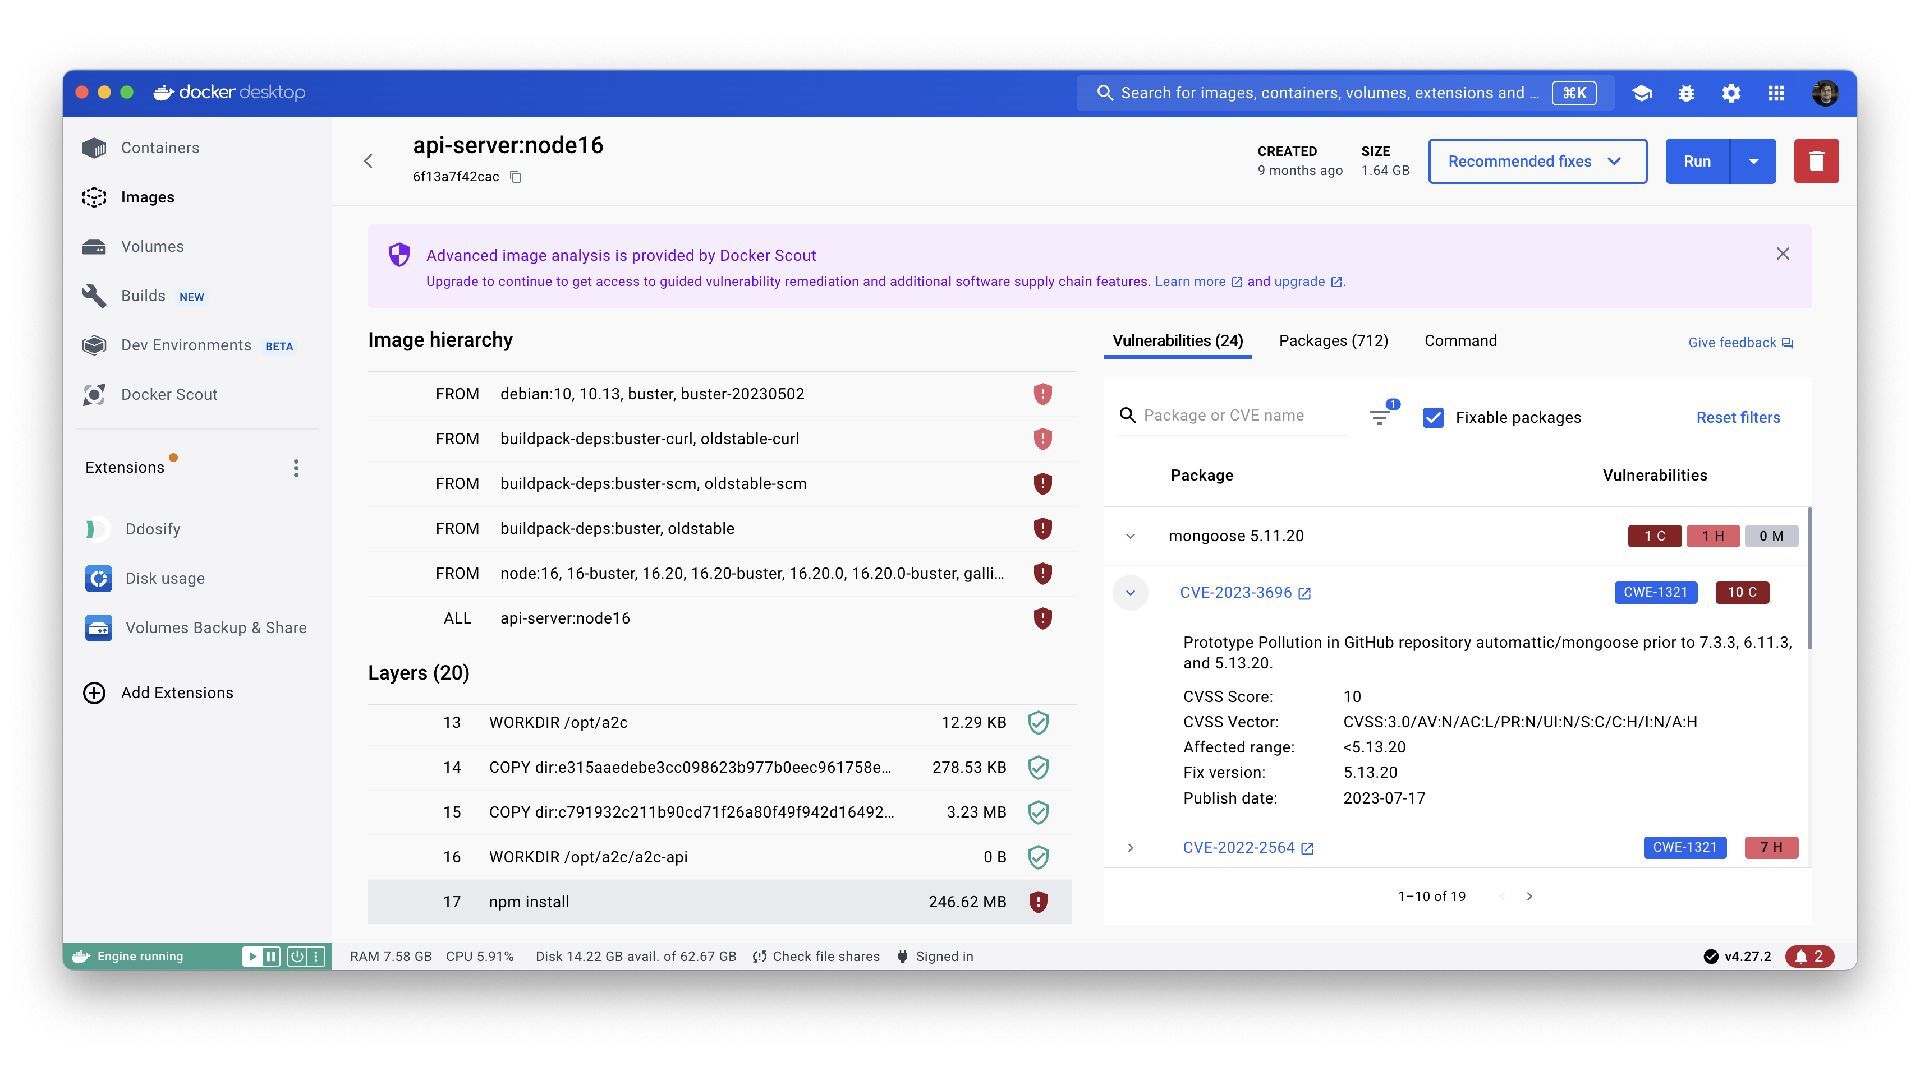This screenshot has width=1920, height=1080.
Task: Dismiss the Docker Scout banner
Action: click(x=1782, y=254)
